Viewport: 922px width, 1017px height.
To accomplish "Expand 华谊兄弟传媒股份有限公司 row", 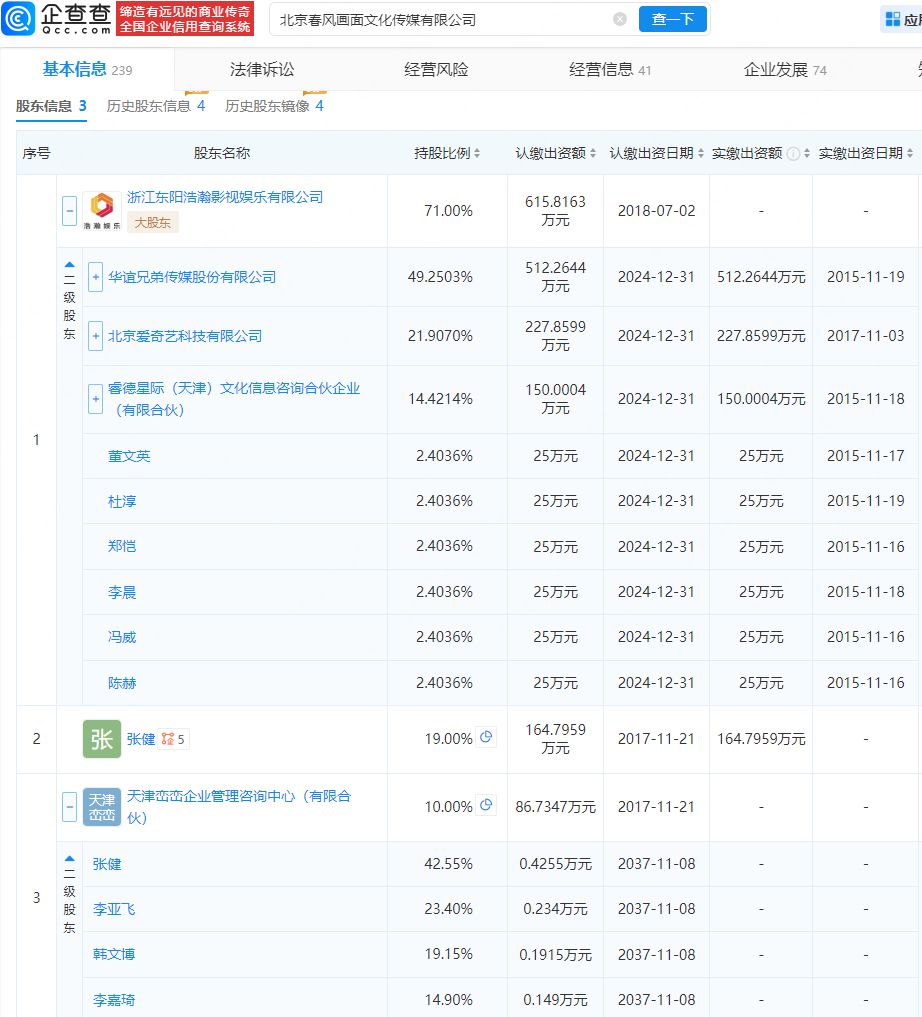I will [x=95, y=277].
